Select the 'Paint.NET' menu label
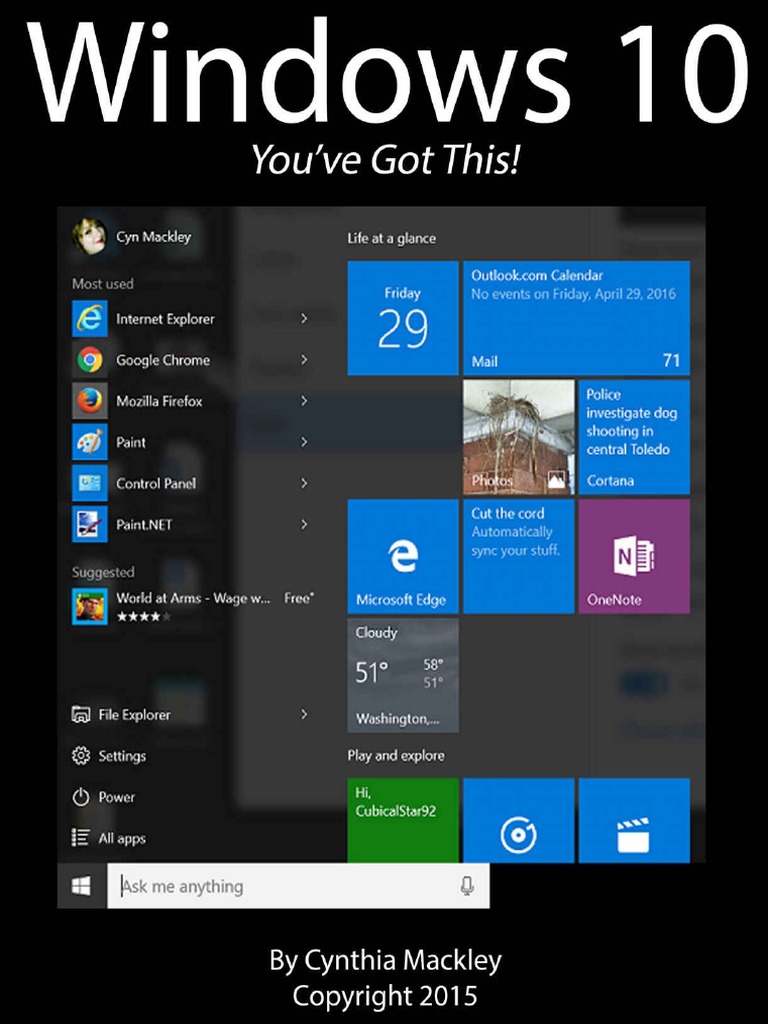This screenshot has height=1024, width=768. [144, 524]
